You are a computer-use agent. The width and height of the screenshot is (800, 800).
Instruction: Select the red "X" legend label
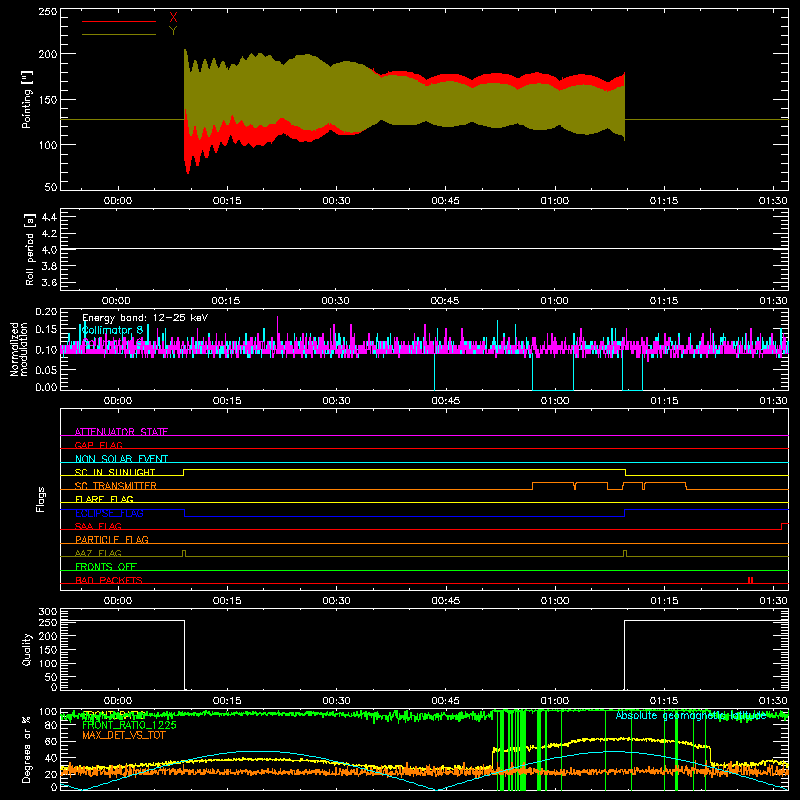173,18
